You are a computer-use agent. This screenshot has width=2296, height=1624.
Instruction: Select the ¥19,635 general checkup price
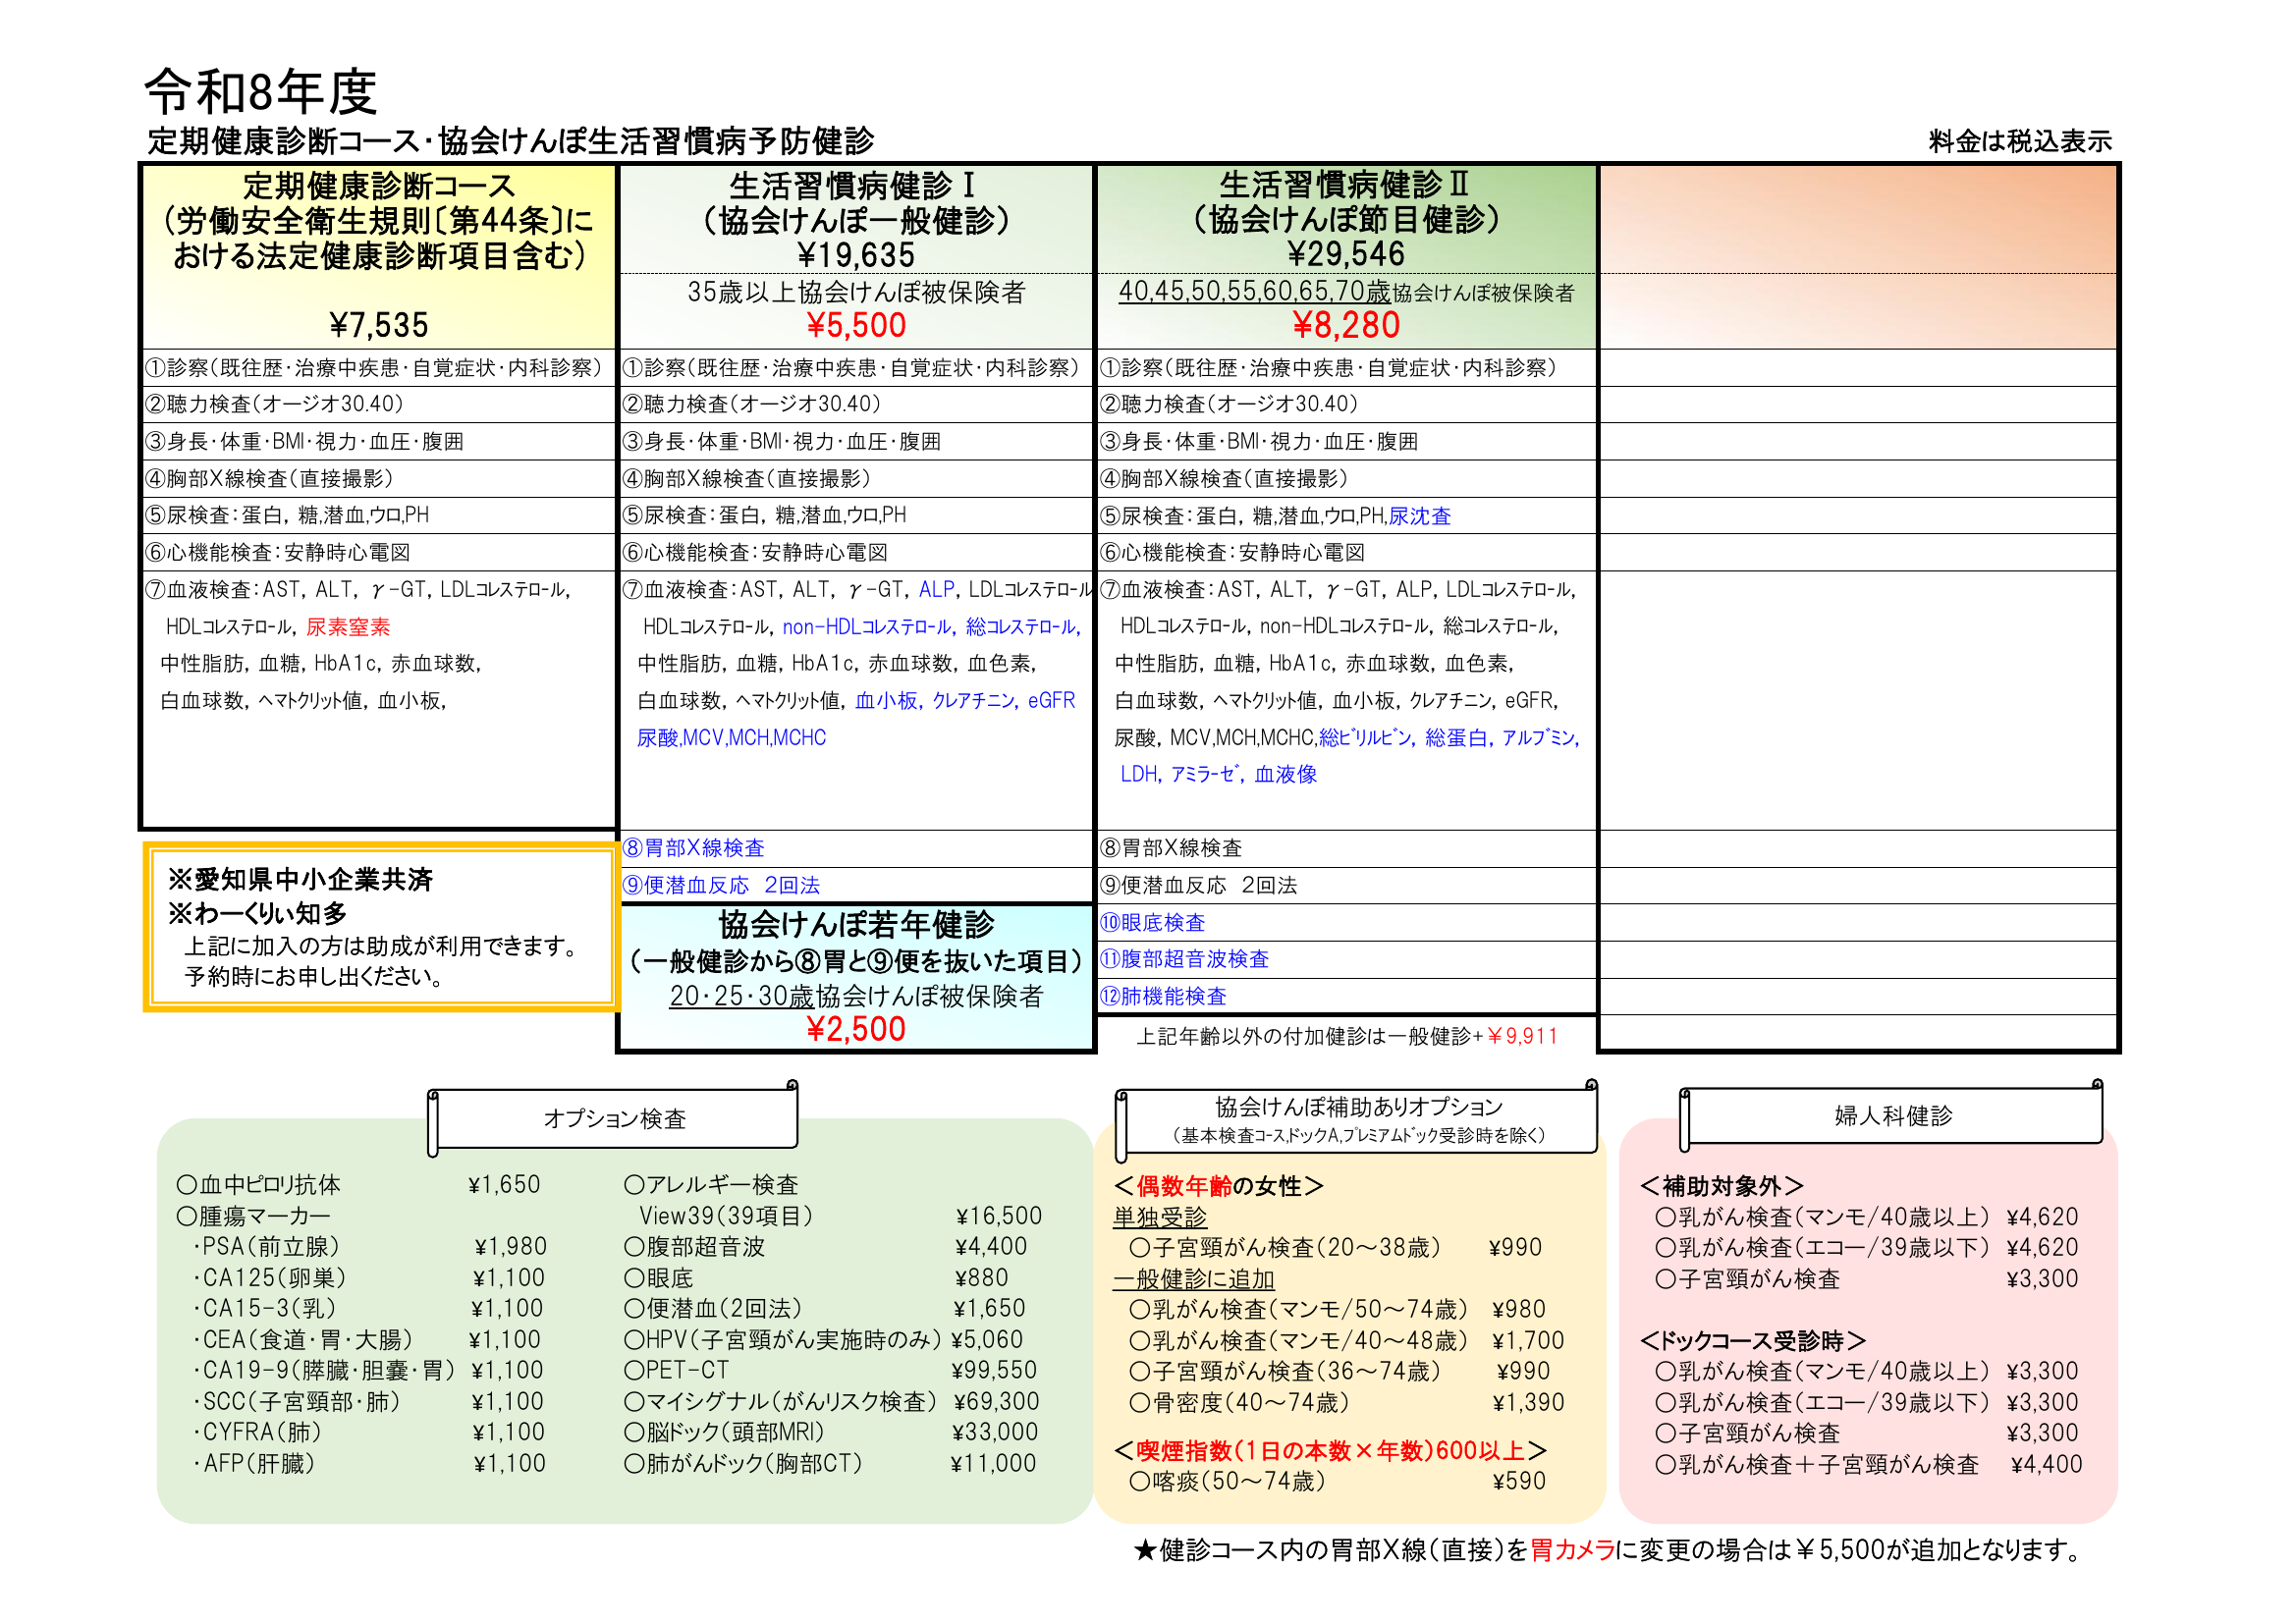click(x=856, y=255)
